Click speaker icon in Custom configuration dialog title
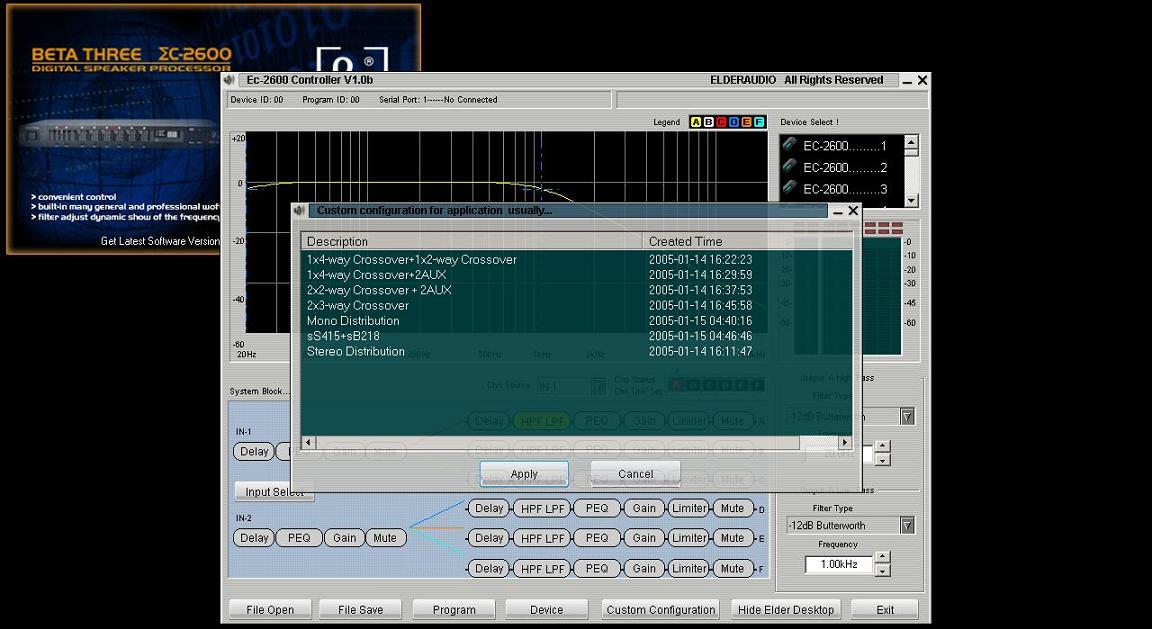The image size is (1154, 629). pos(299,210)
